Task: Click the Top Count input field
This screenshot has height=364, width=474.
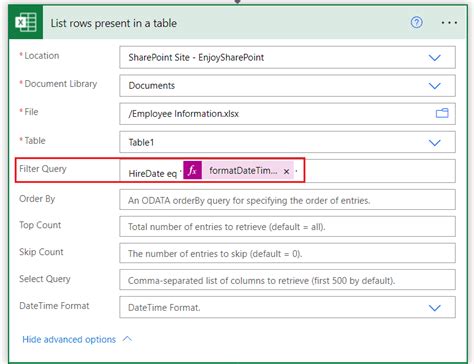Action: [x=287, y=226]
